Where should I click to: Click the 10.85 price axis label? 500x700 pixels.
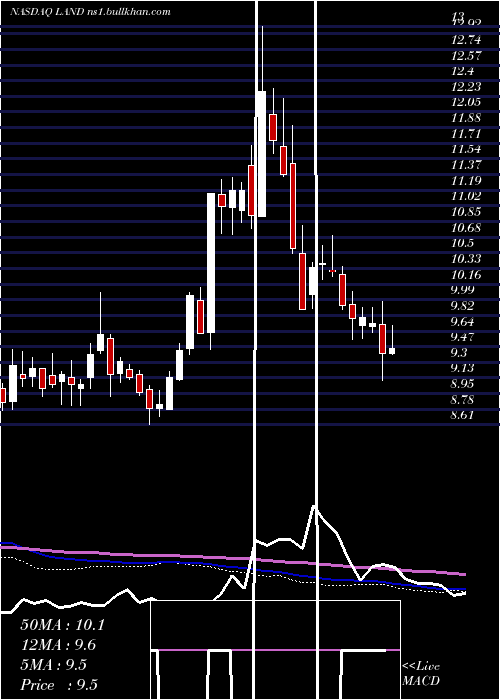466,212
